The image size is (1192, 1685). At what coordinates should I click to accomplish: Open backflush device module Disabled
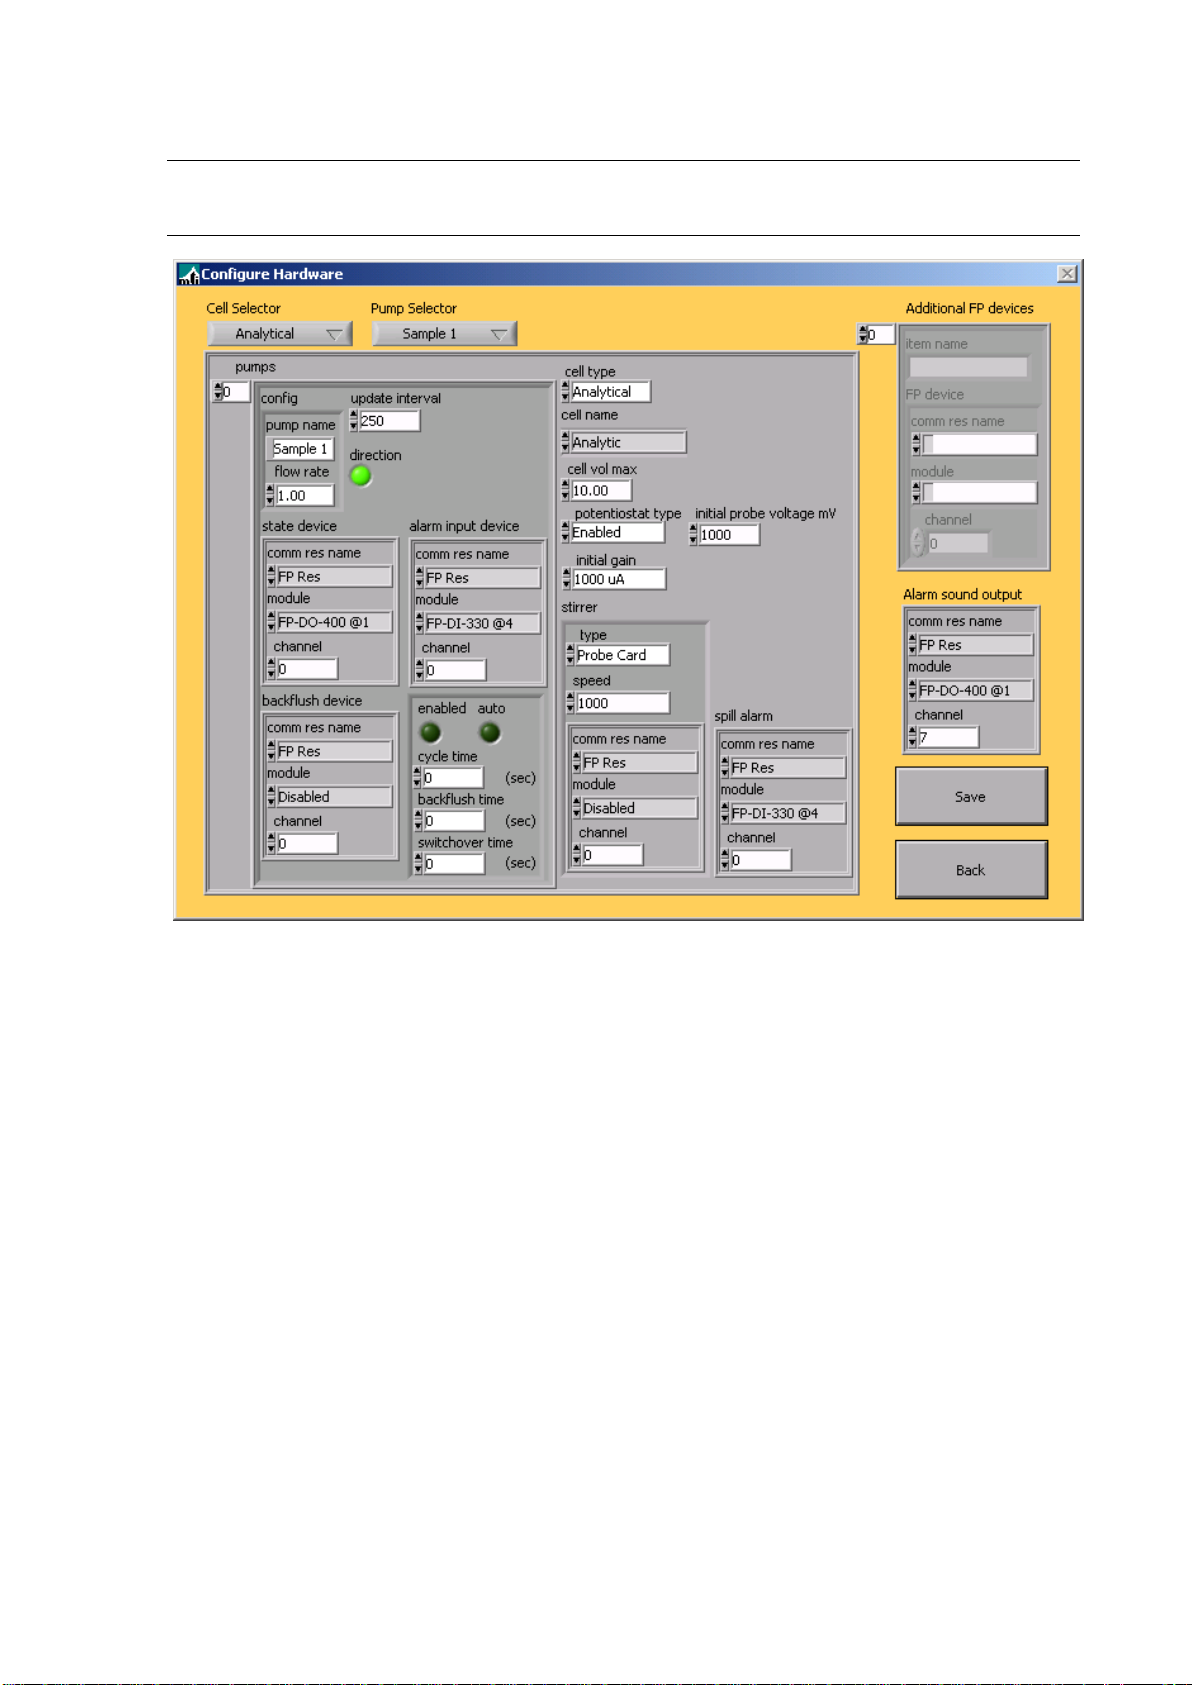pyautogui.click(x=334, y=797)
